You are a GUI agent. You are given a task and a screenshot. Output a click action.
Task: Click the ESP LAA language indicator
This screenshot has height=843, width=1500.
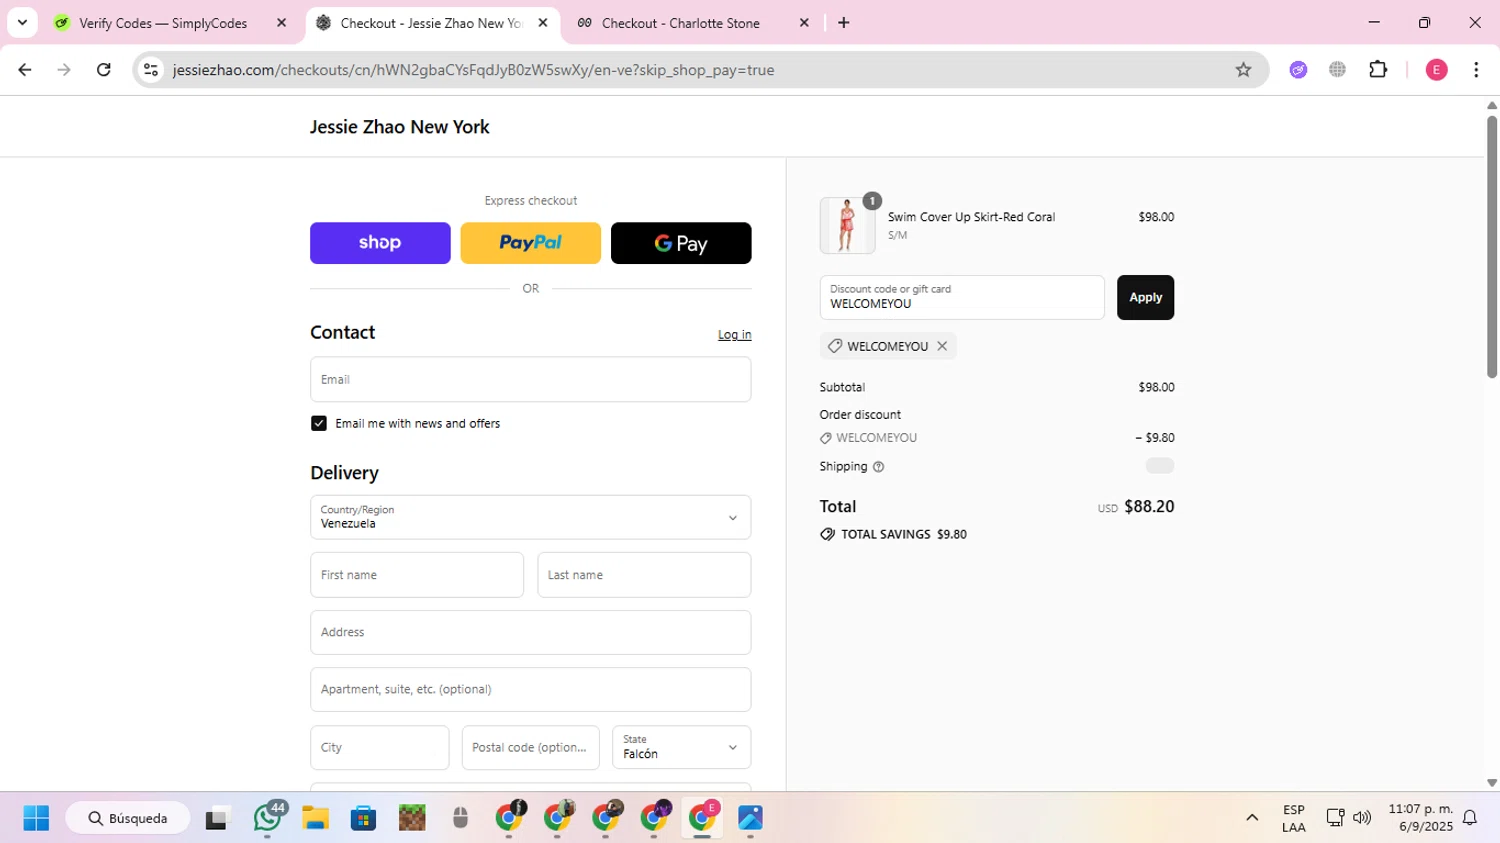(1294, 818)
